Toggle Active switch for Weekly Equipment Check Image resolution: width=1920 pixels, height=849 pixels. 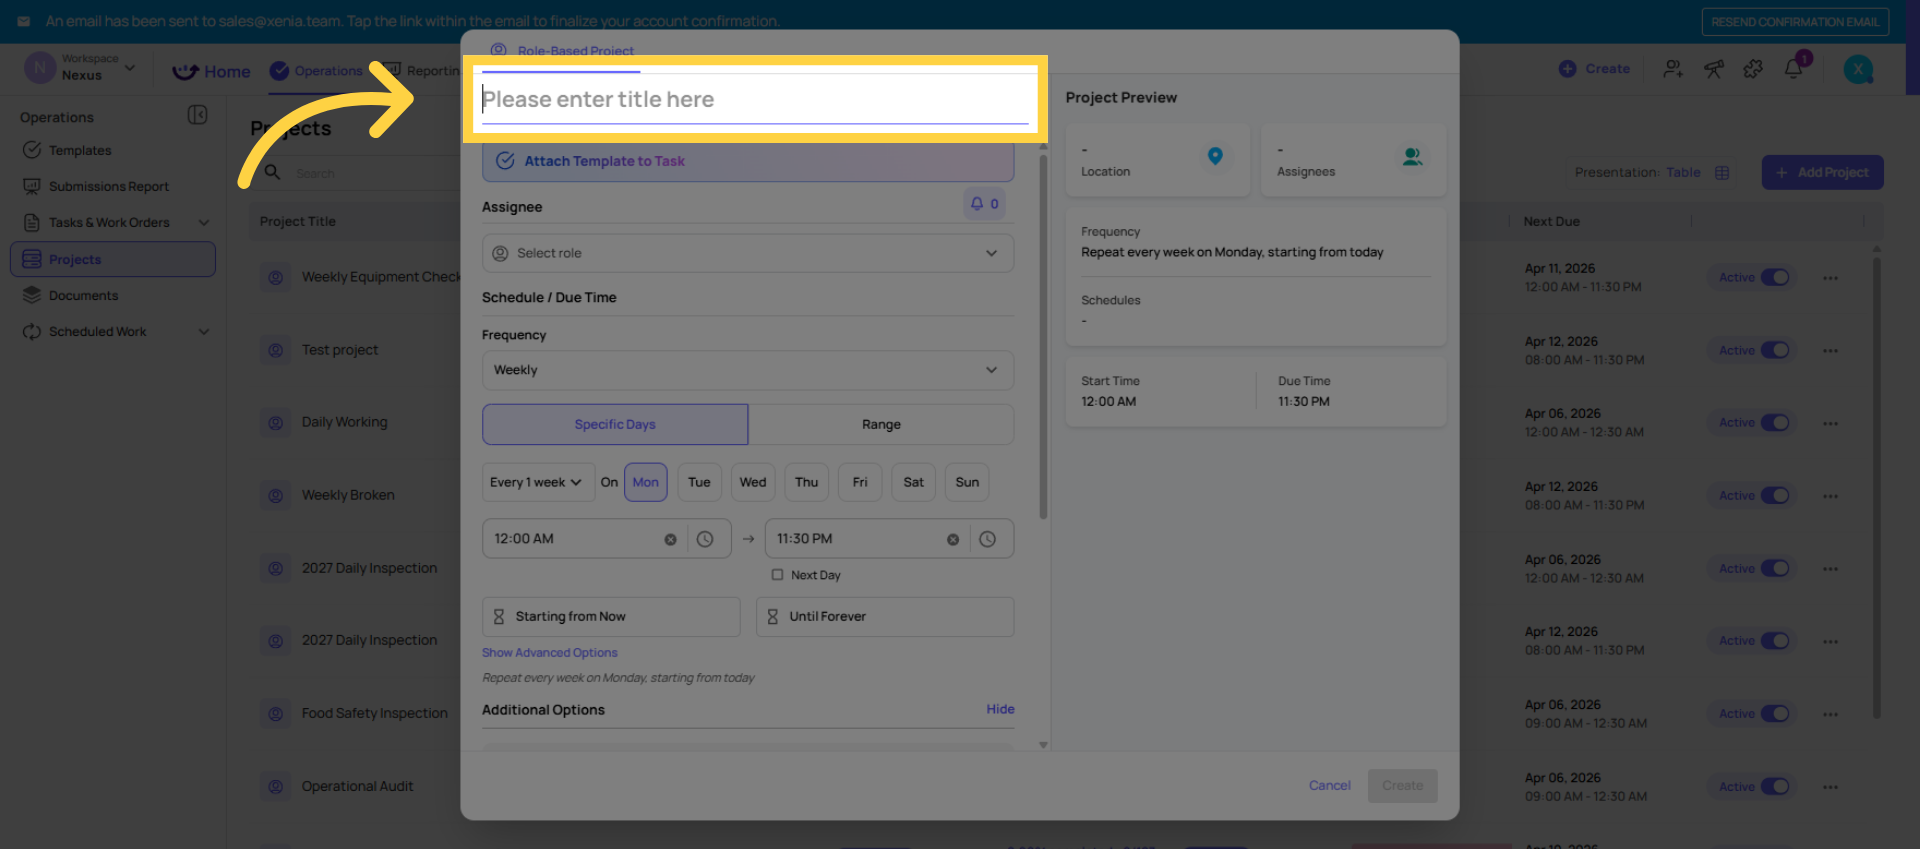(1775, 277)
